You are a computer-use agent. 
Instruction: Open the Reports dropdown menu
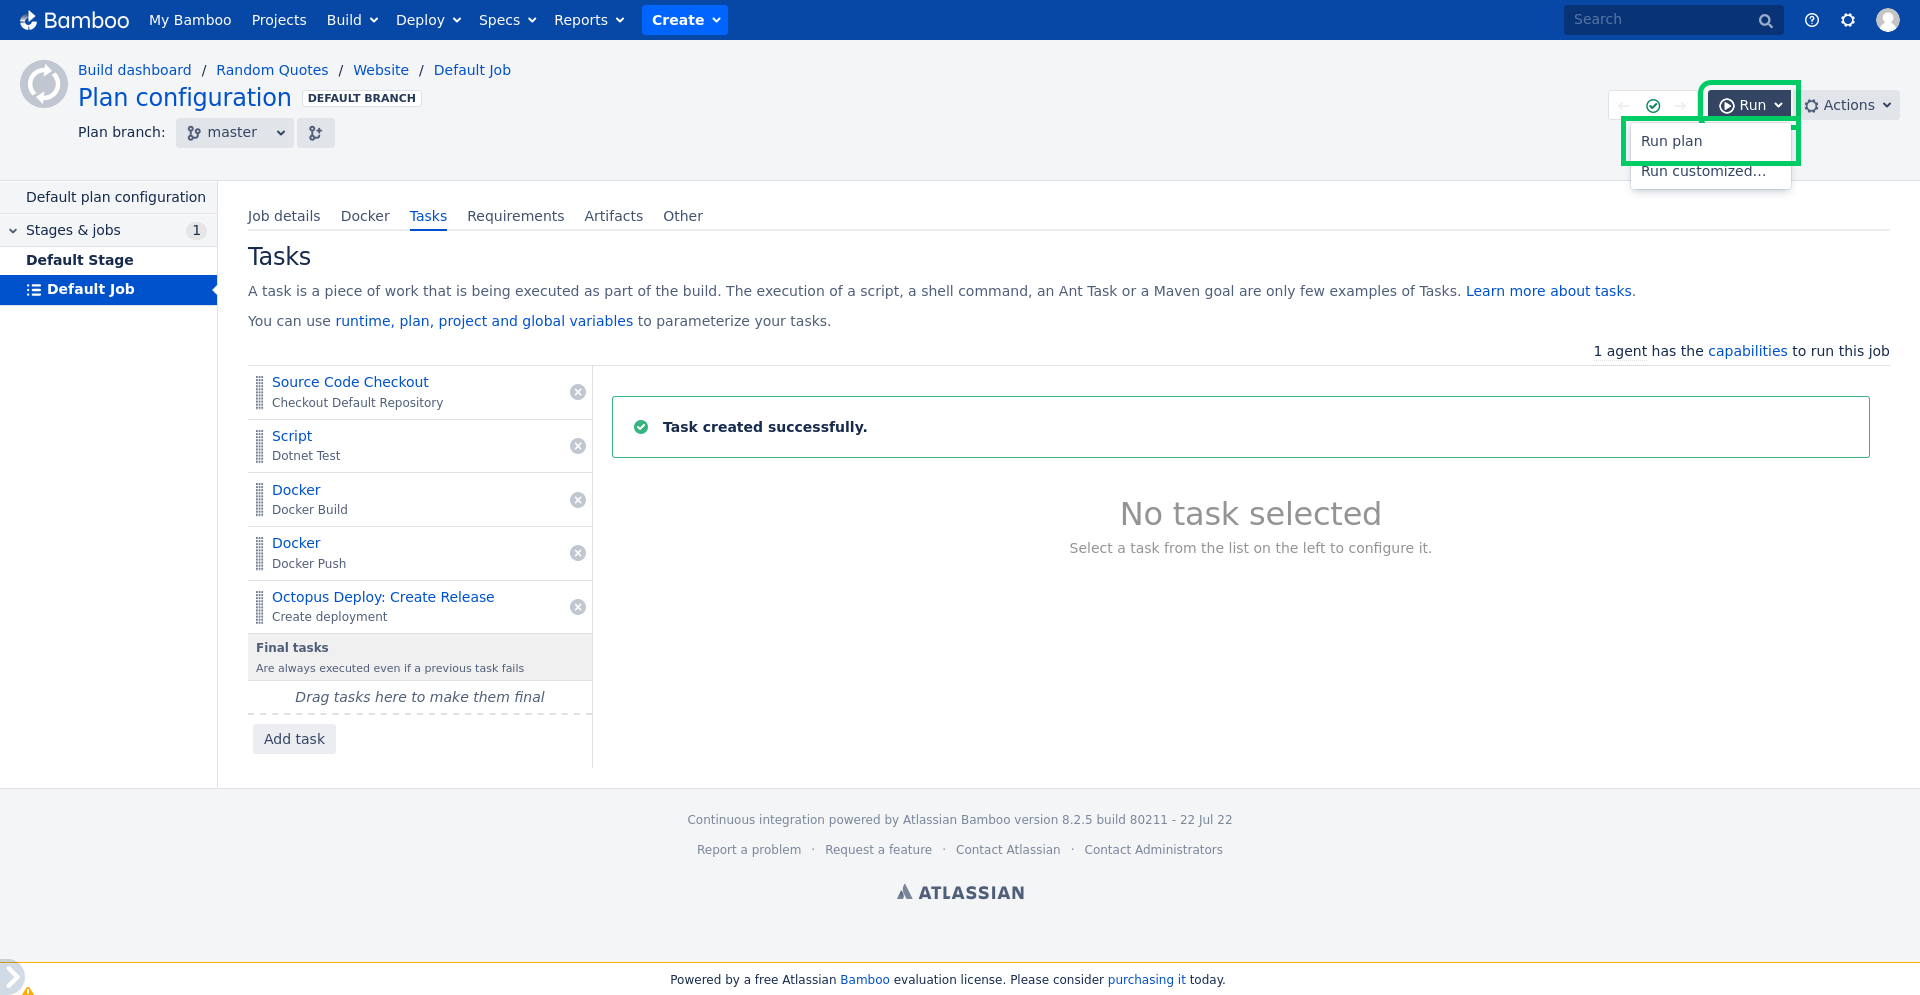click(x=589, y=20)
